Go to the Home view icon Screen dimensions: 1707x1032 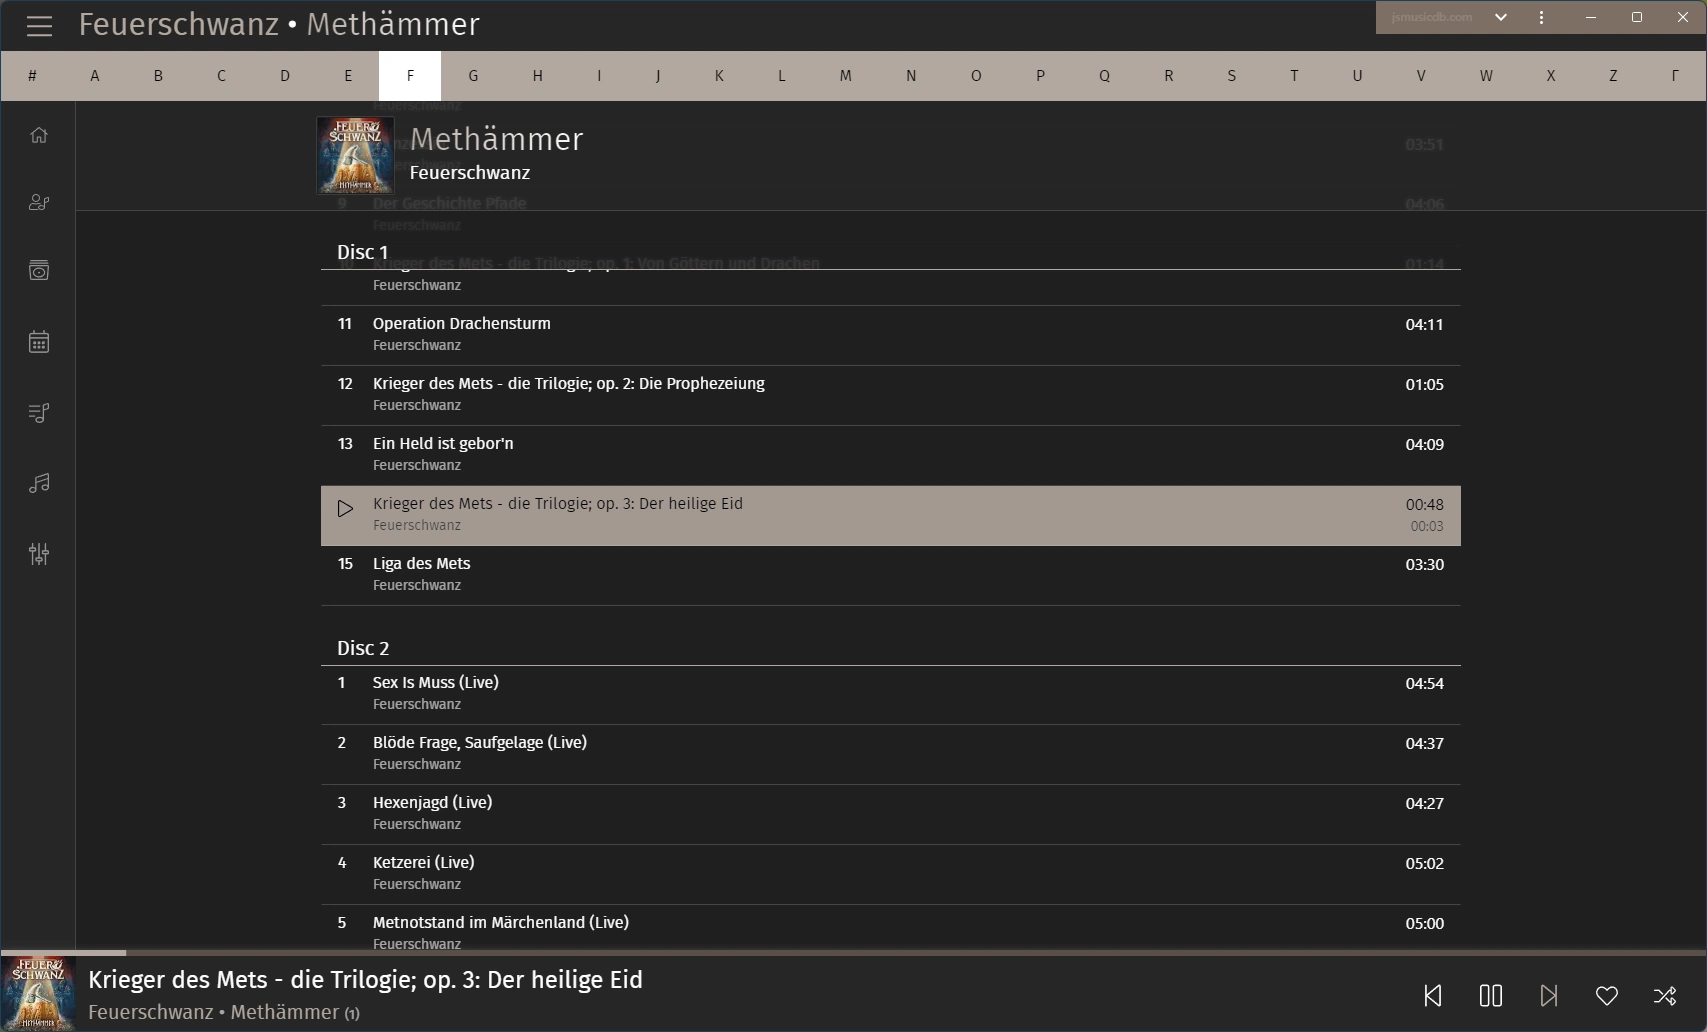tap(39, 135)
